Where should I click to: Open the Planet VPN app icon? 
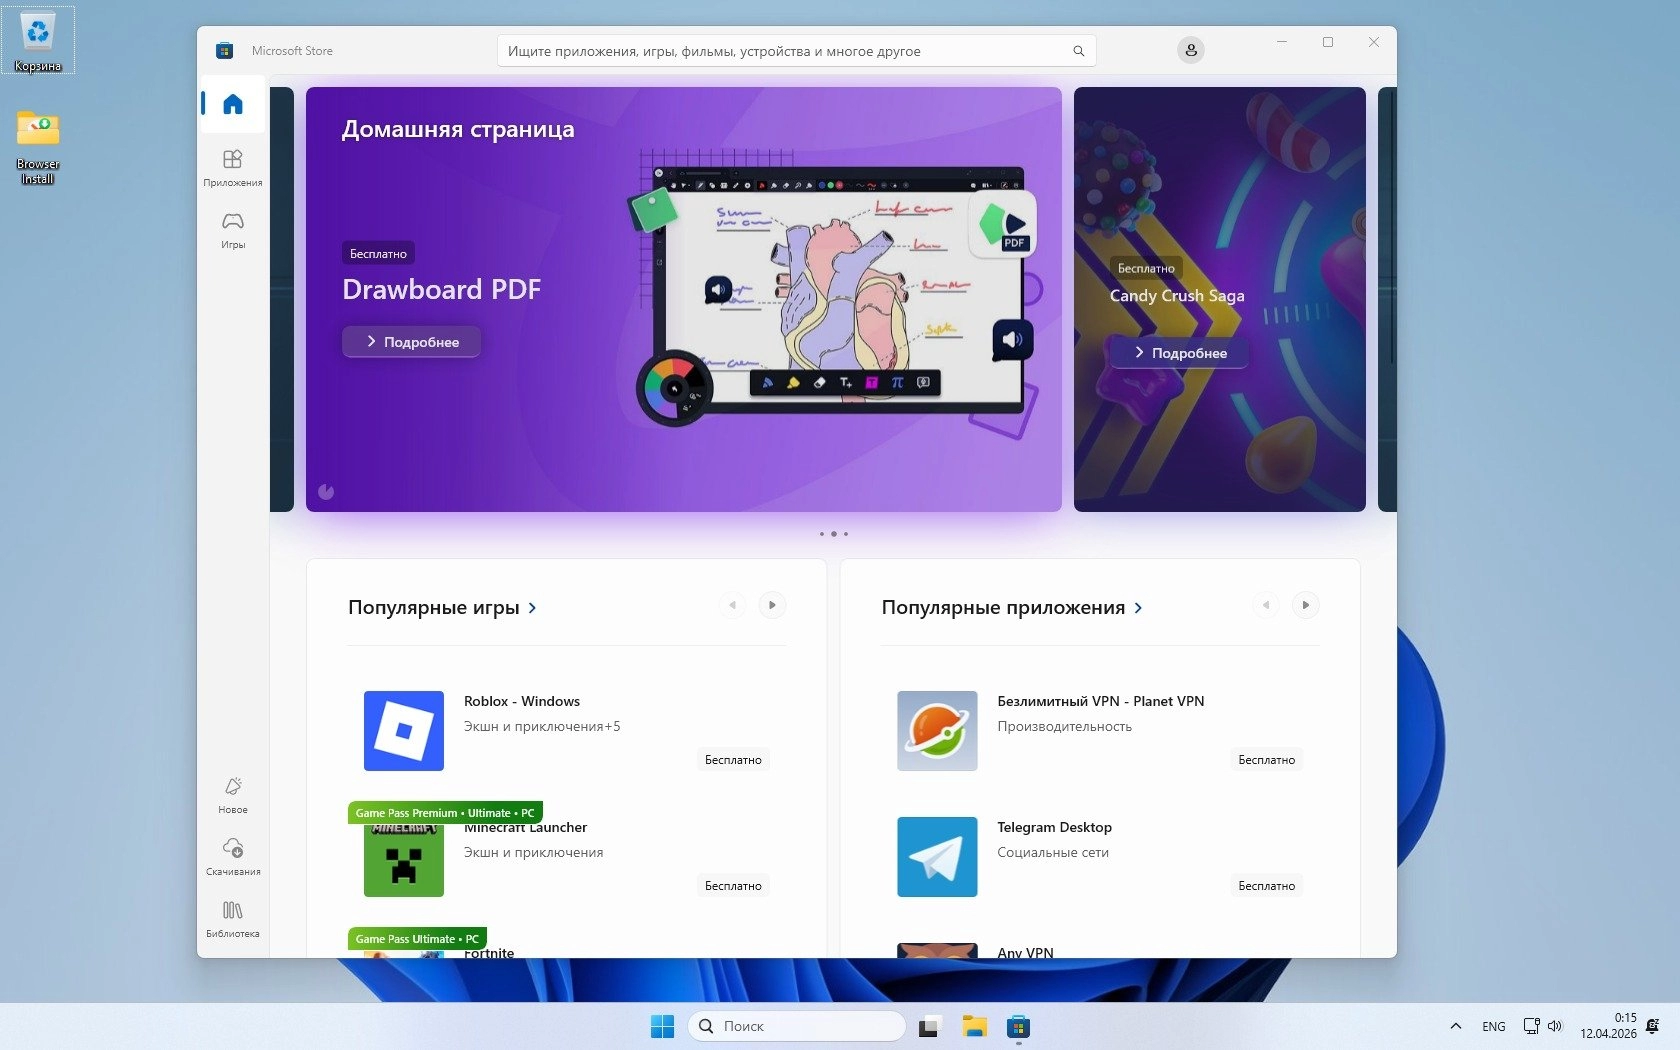coord(937,731)
